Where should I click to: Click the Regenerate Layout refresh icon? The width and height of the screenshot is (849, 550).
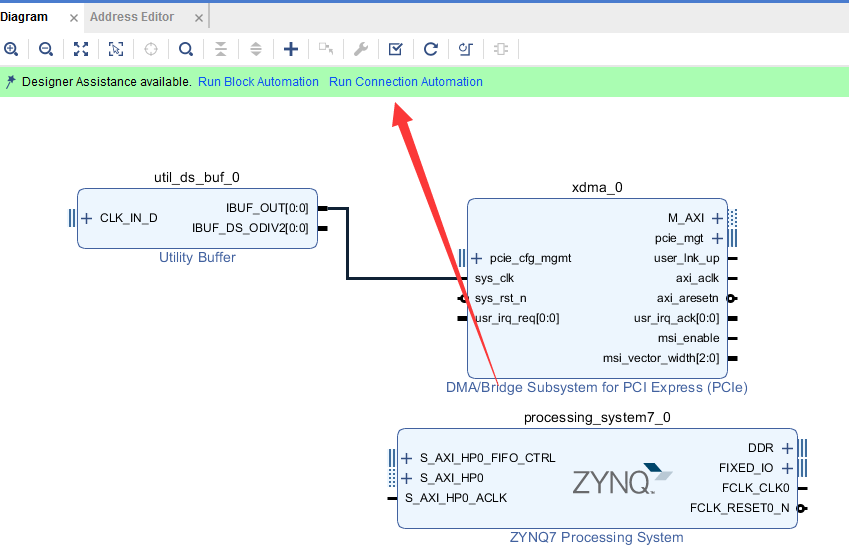tap(431, 49)
